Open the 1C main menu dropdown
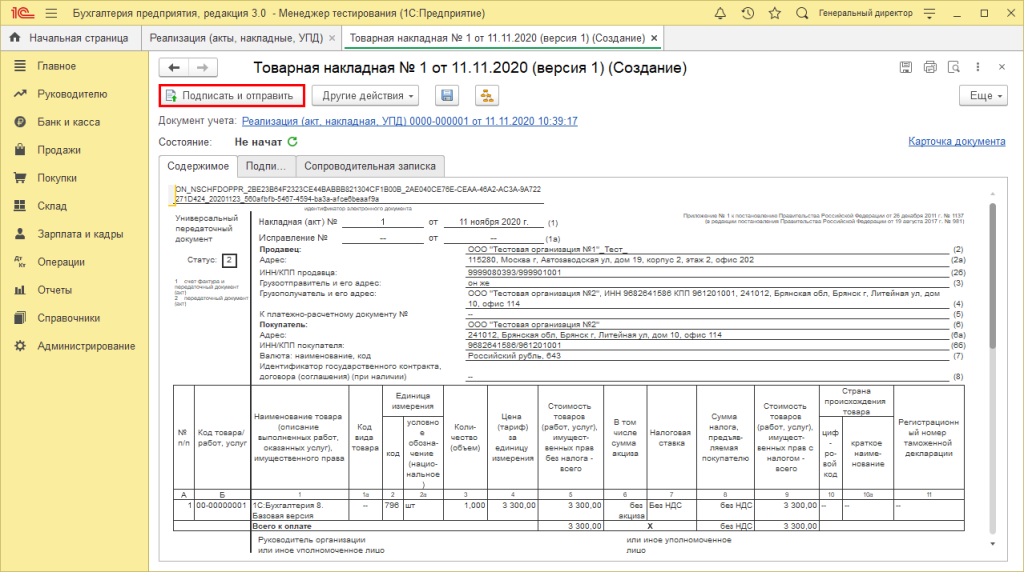Screen dimensions: 1024x572 click(x=51, y=13)
